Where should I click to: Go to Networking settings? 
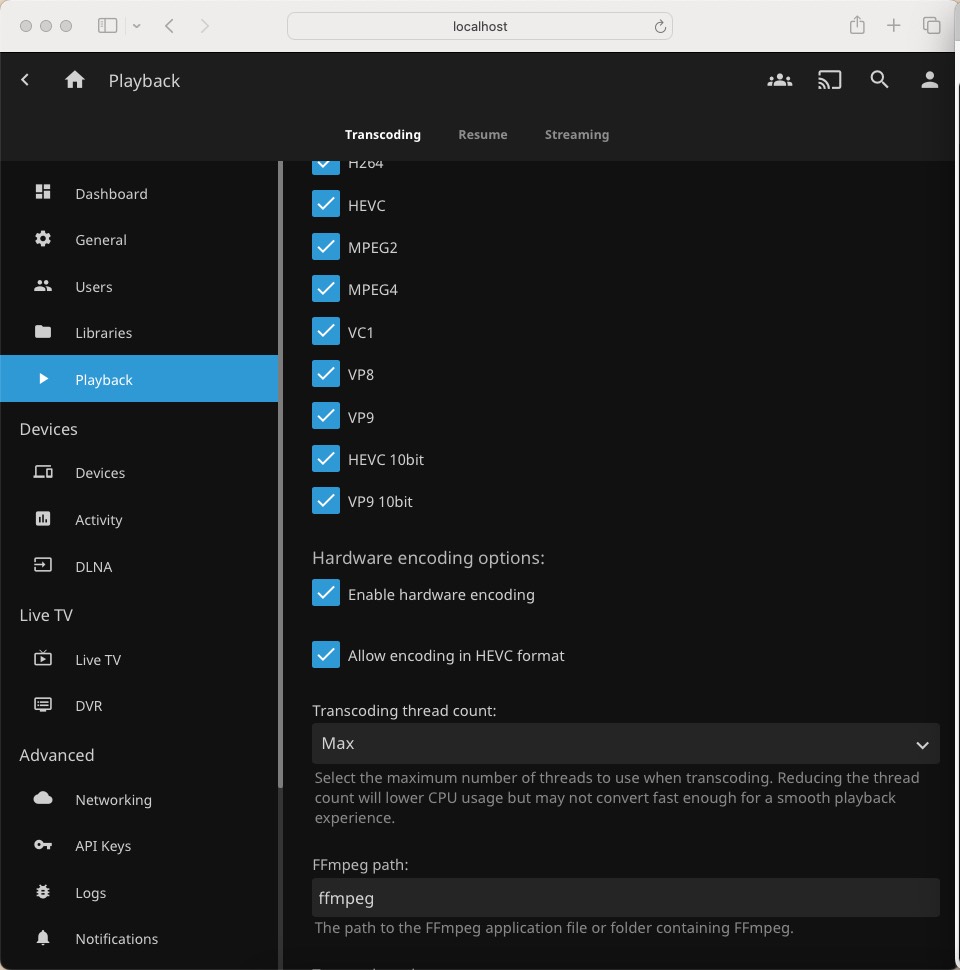[113, 800]
